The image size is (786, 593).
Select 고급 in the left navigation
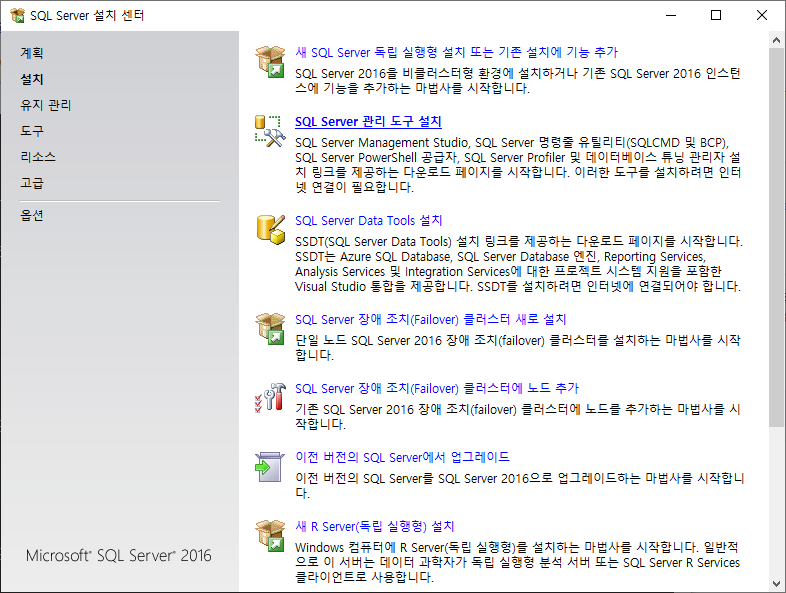point(32,183)
